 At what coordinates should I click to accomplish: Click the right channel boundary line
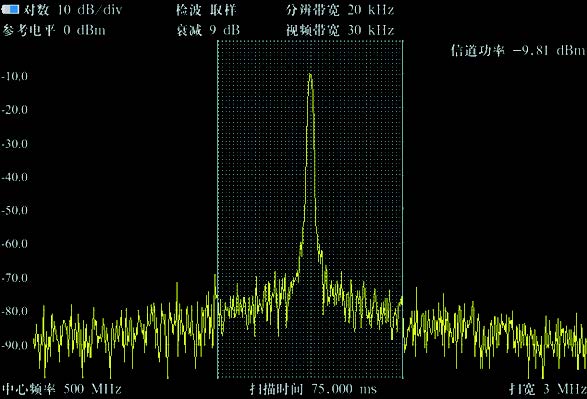click(403, 210)
